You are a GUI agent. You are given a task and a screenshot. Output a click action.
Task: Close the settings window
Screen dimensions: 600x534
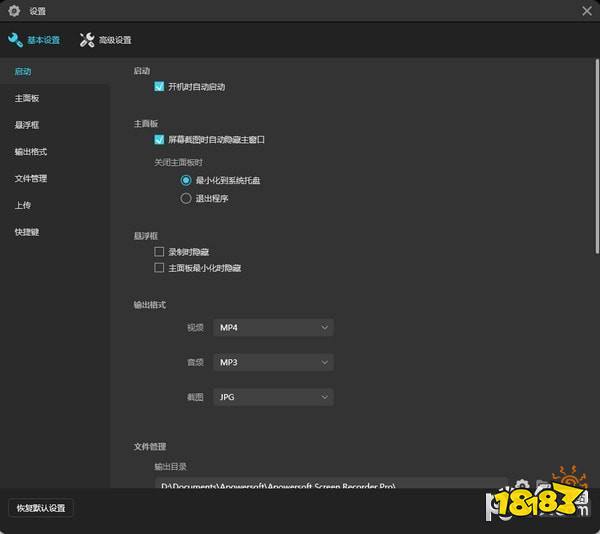[587, 11]
